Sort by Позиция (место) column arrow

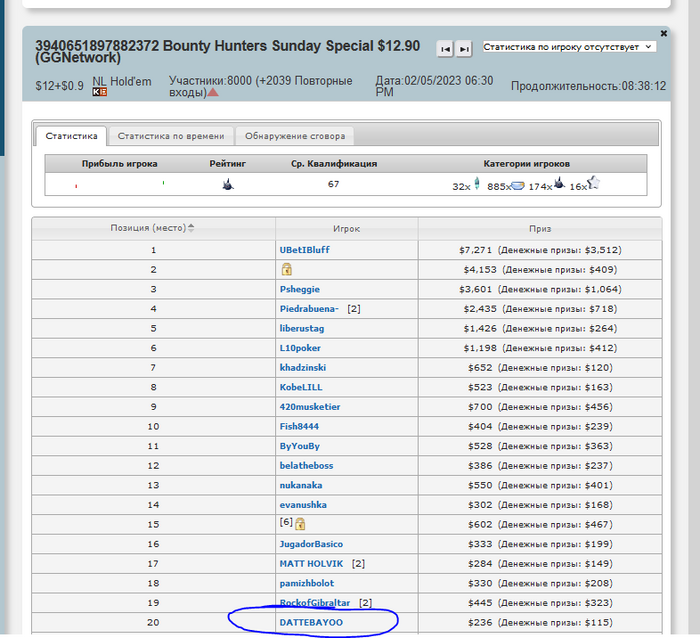coord(191,228)
